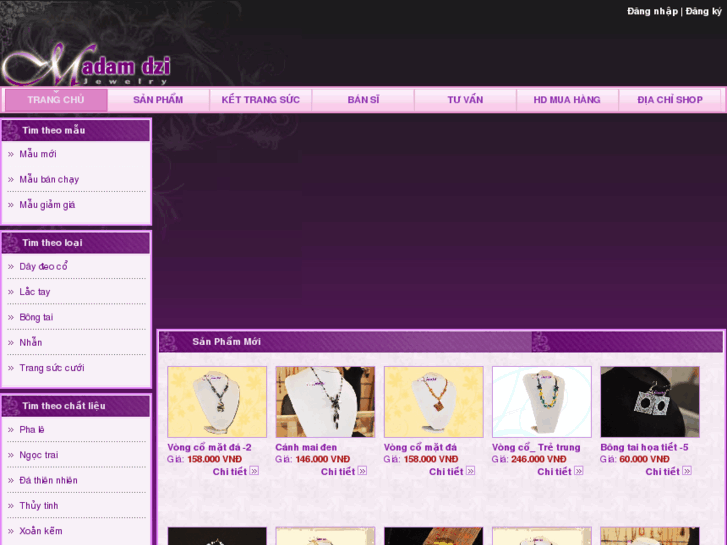Browse the Nhẫn category
This screenshot has width=727, height=545.
point(31,342)
